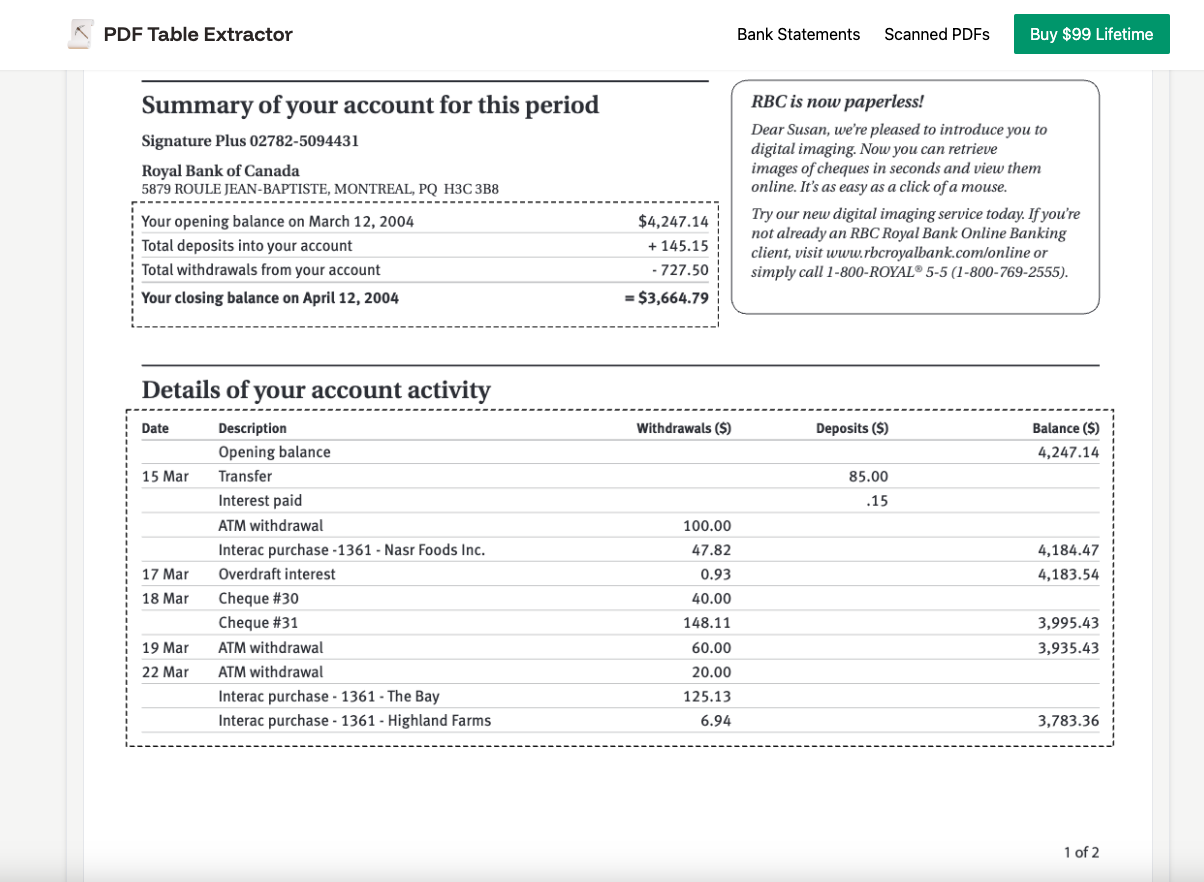The width and height of the screenshot is (1204, 882).
Task: Select the Overdraft interest description
Action: point(277,574)
